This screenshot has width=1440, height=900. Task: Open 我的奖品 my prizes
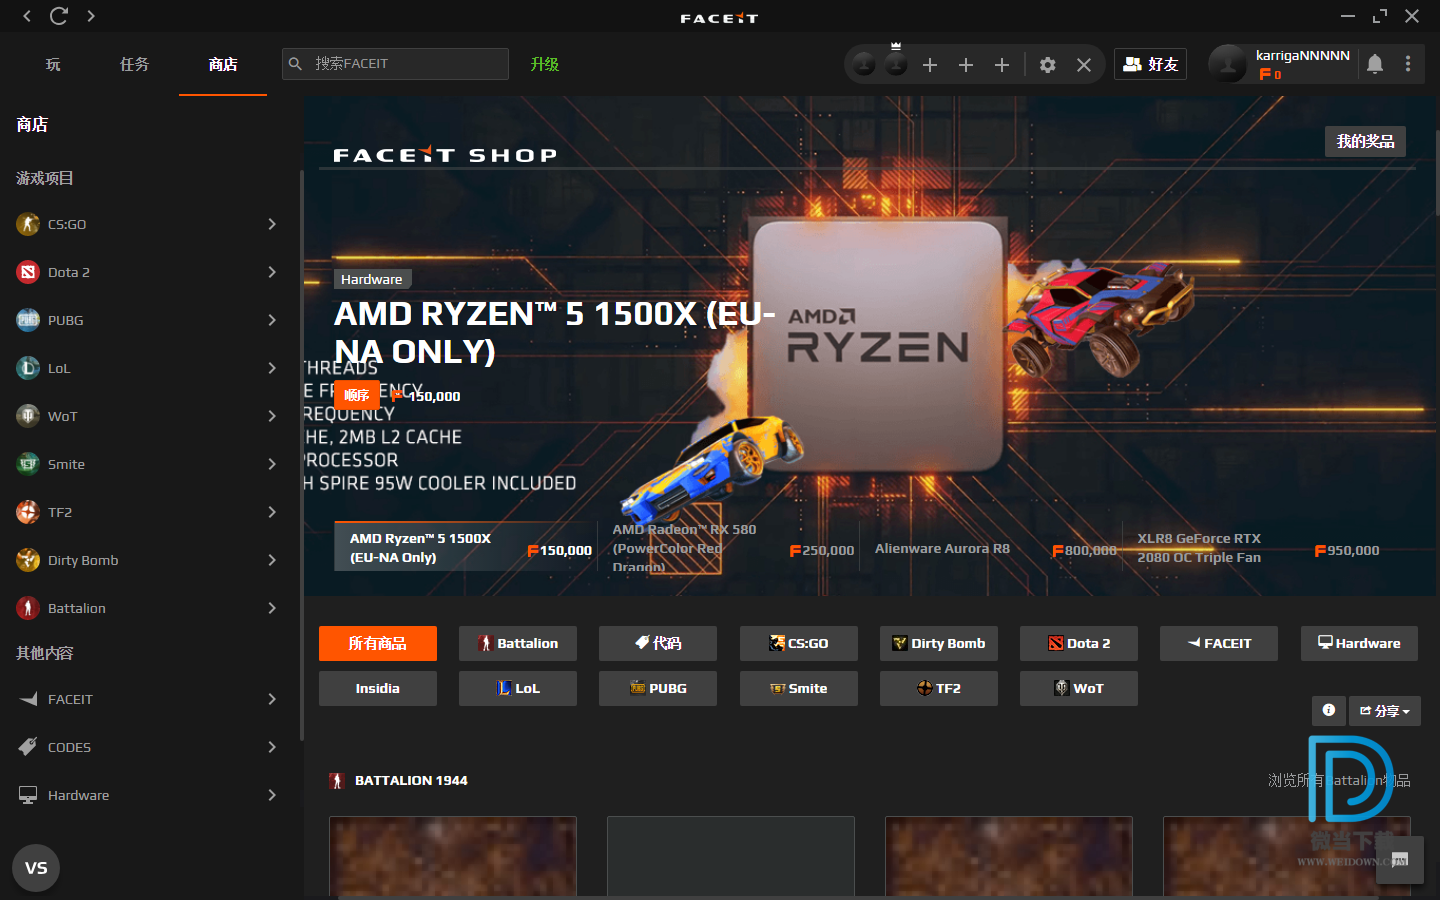click(x=1366, y=141)
